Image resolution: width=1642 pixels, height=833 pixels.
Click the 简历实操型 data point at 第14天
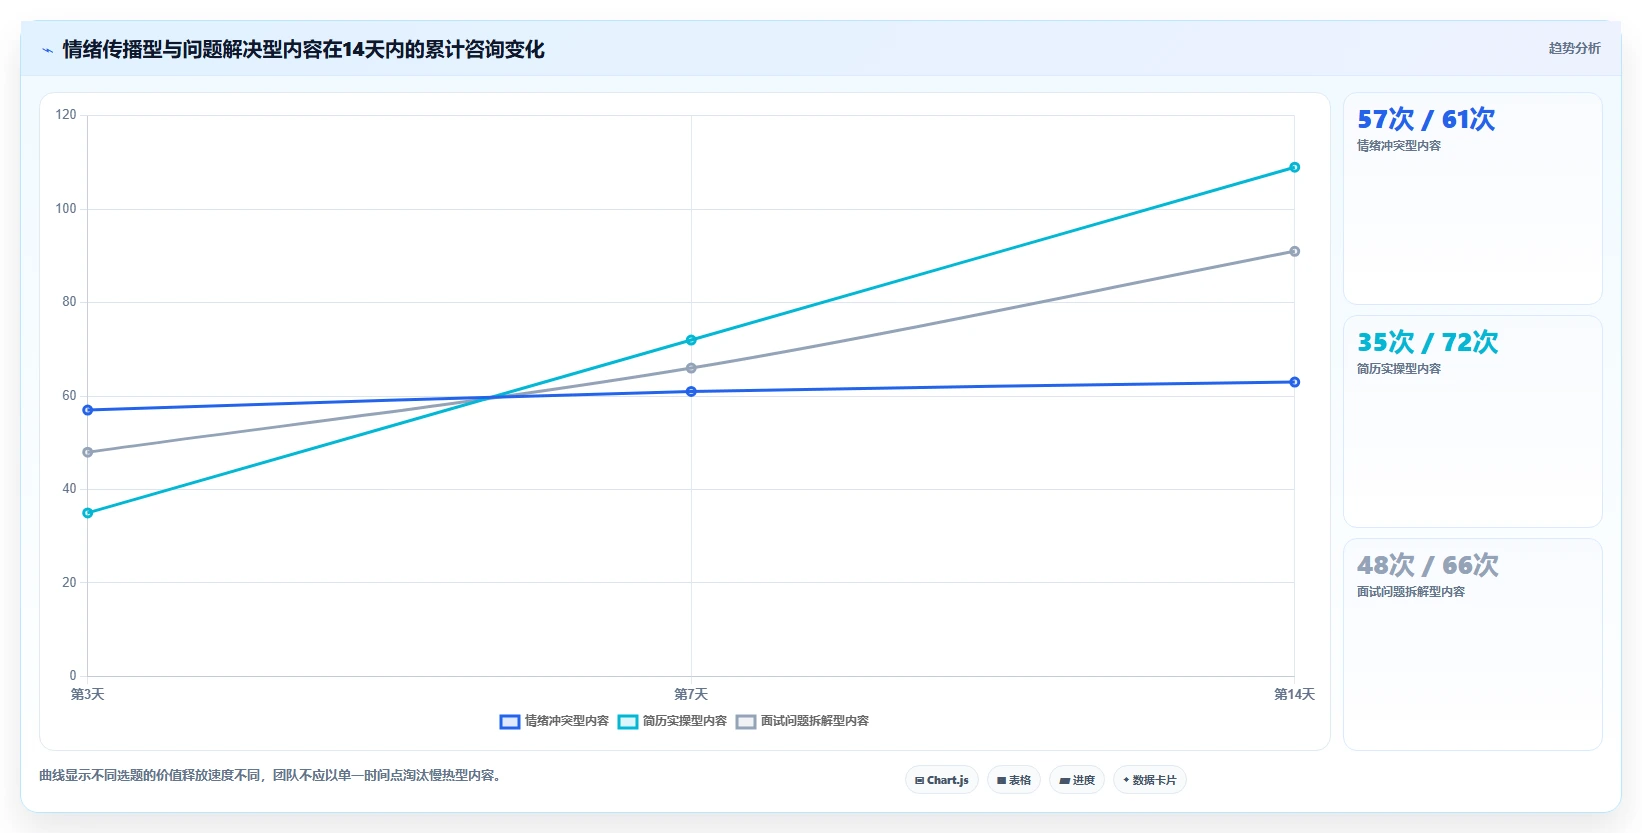coord(1294,167)
